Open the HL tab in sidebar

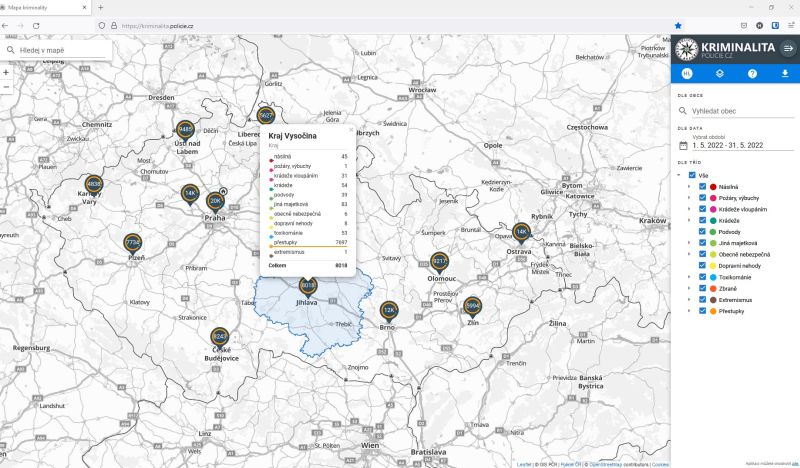tap(687, 74)
